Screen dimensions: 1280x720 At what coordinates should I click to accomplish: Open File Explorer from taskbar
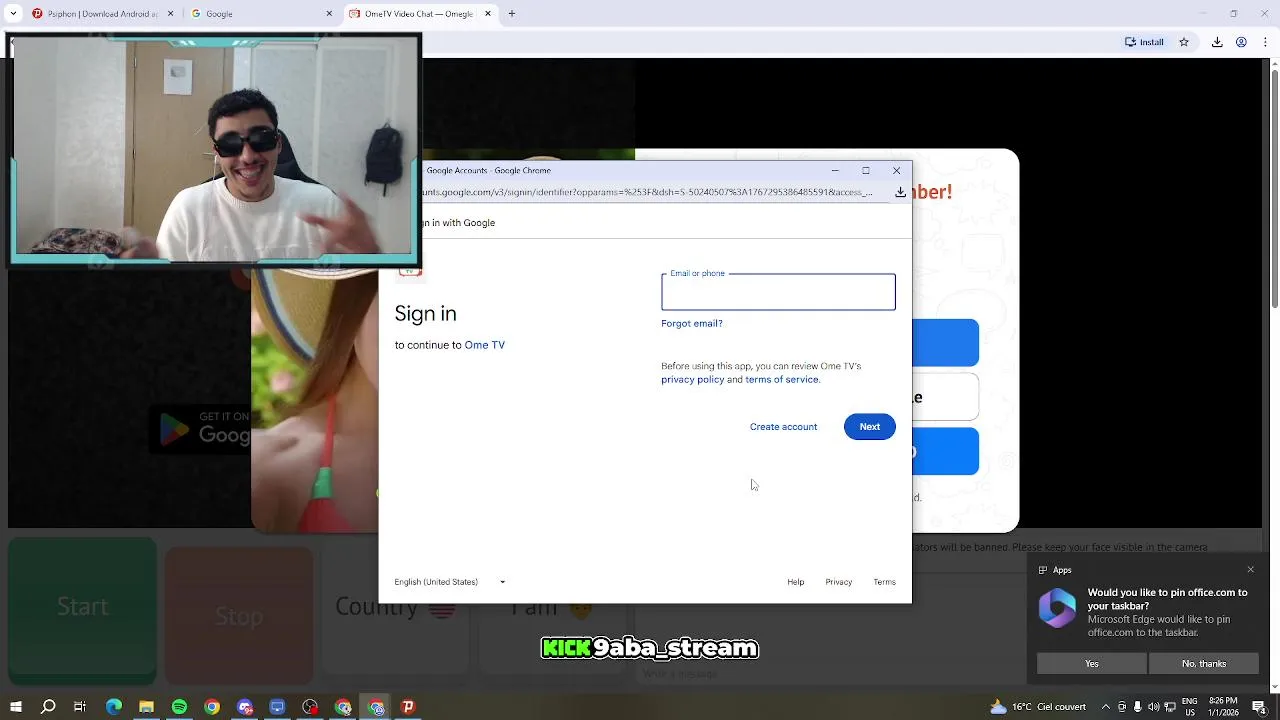pyautogui.click(x=146, y=707)
